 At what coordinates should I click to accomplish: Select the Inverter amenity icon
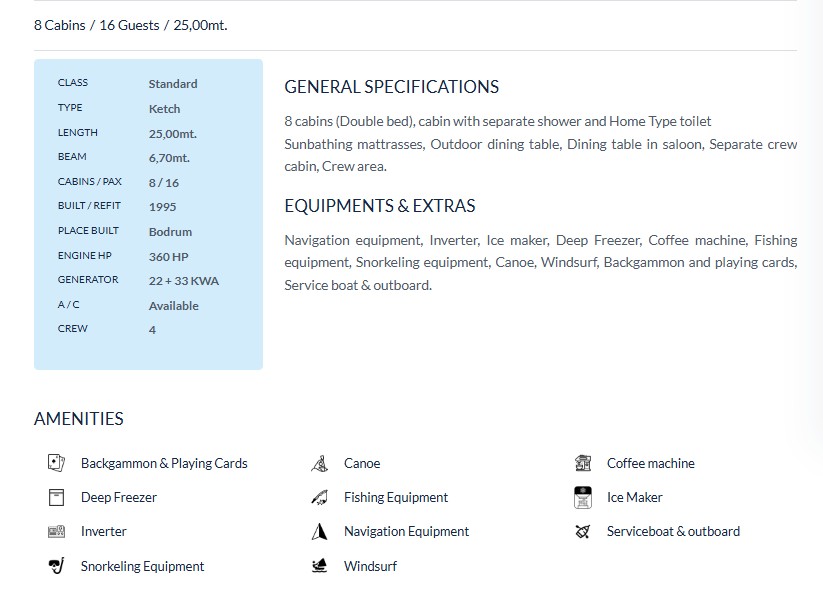tap(56, 531)
